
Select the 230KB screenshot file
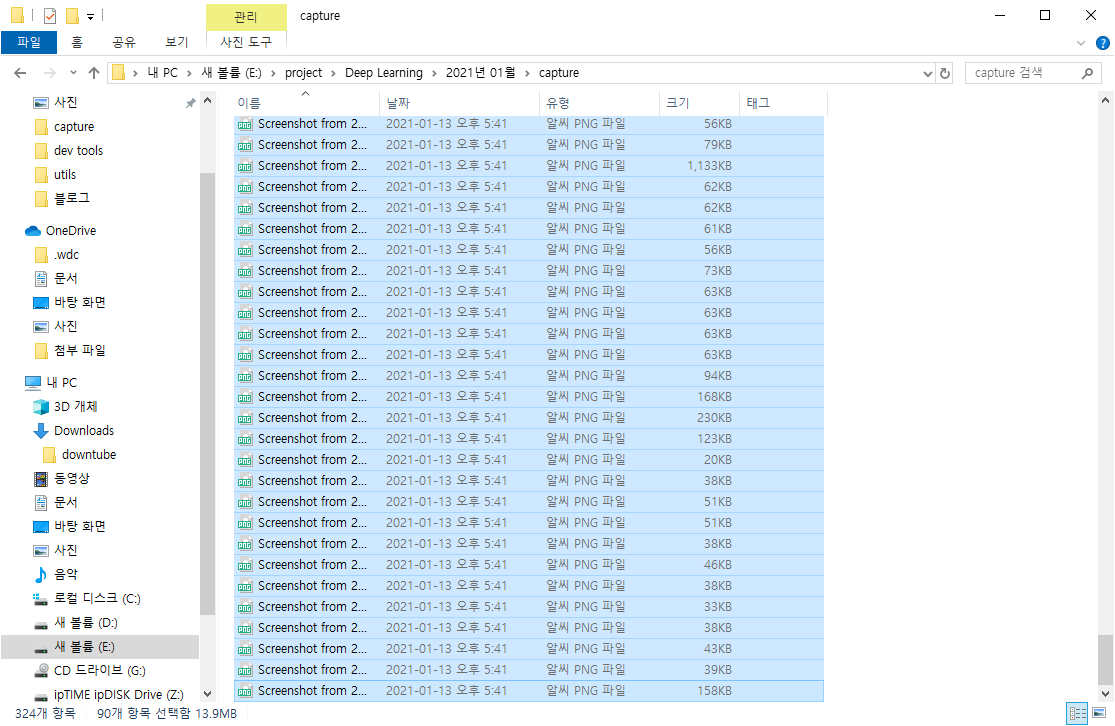[x=528, y=417]
